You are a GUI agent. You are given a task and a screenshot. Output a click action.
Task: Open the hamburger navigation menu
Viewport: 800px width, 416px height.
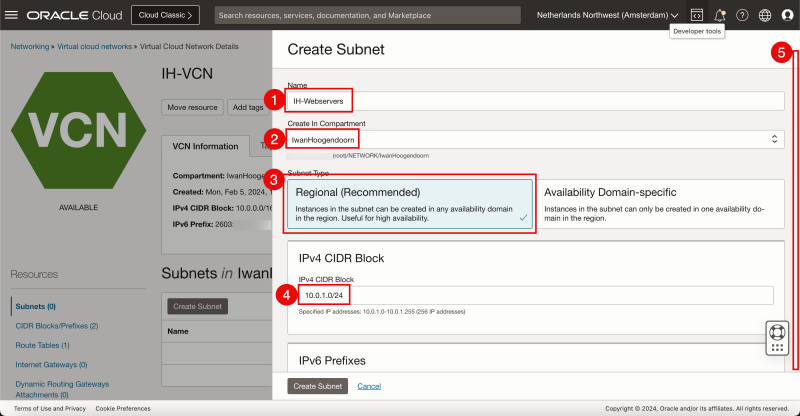(x=12, y=15)
